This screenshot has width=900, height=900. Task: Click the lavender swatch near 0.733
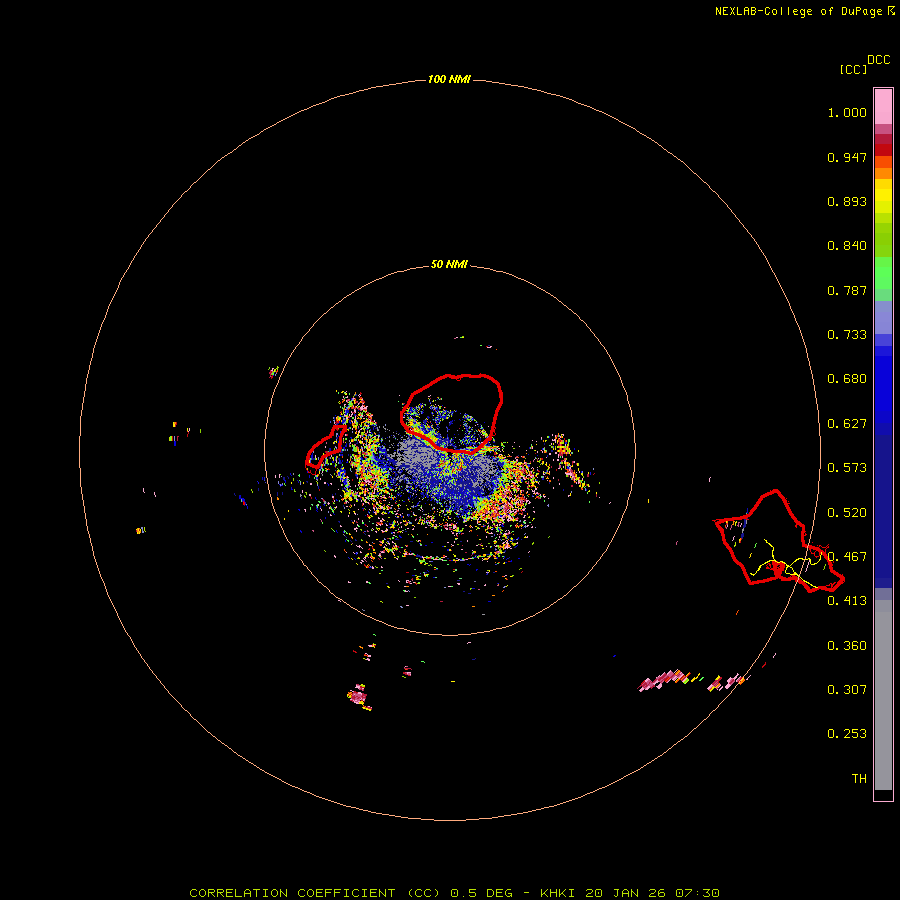click(x=883, y=317)
